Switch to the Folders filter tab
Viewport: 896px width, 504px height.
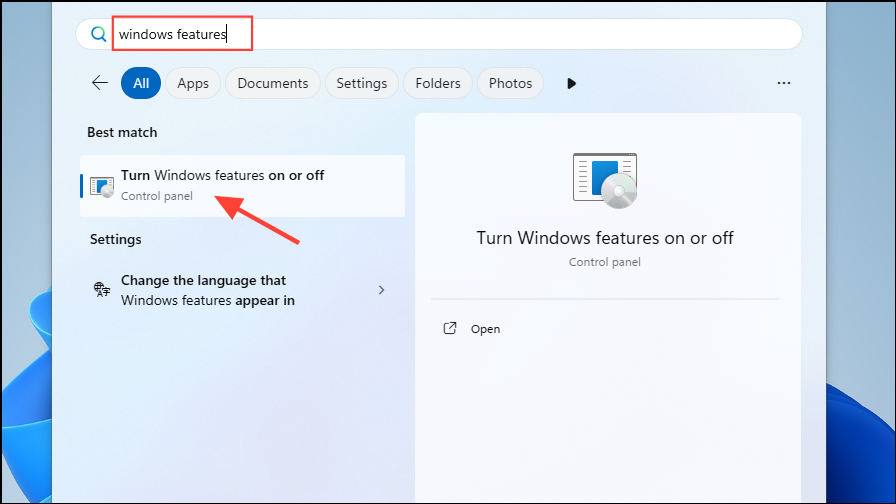coord(438,83)
